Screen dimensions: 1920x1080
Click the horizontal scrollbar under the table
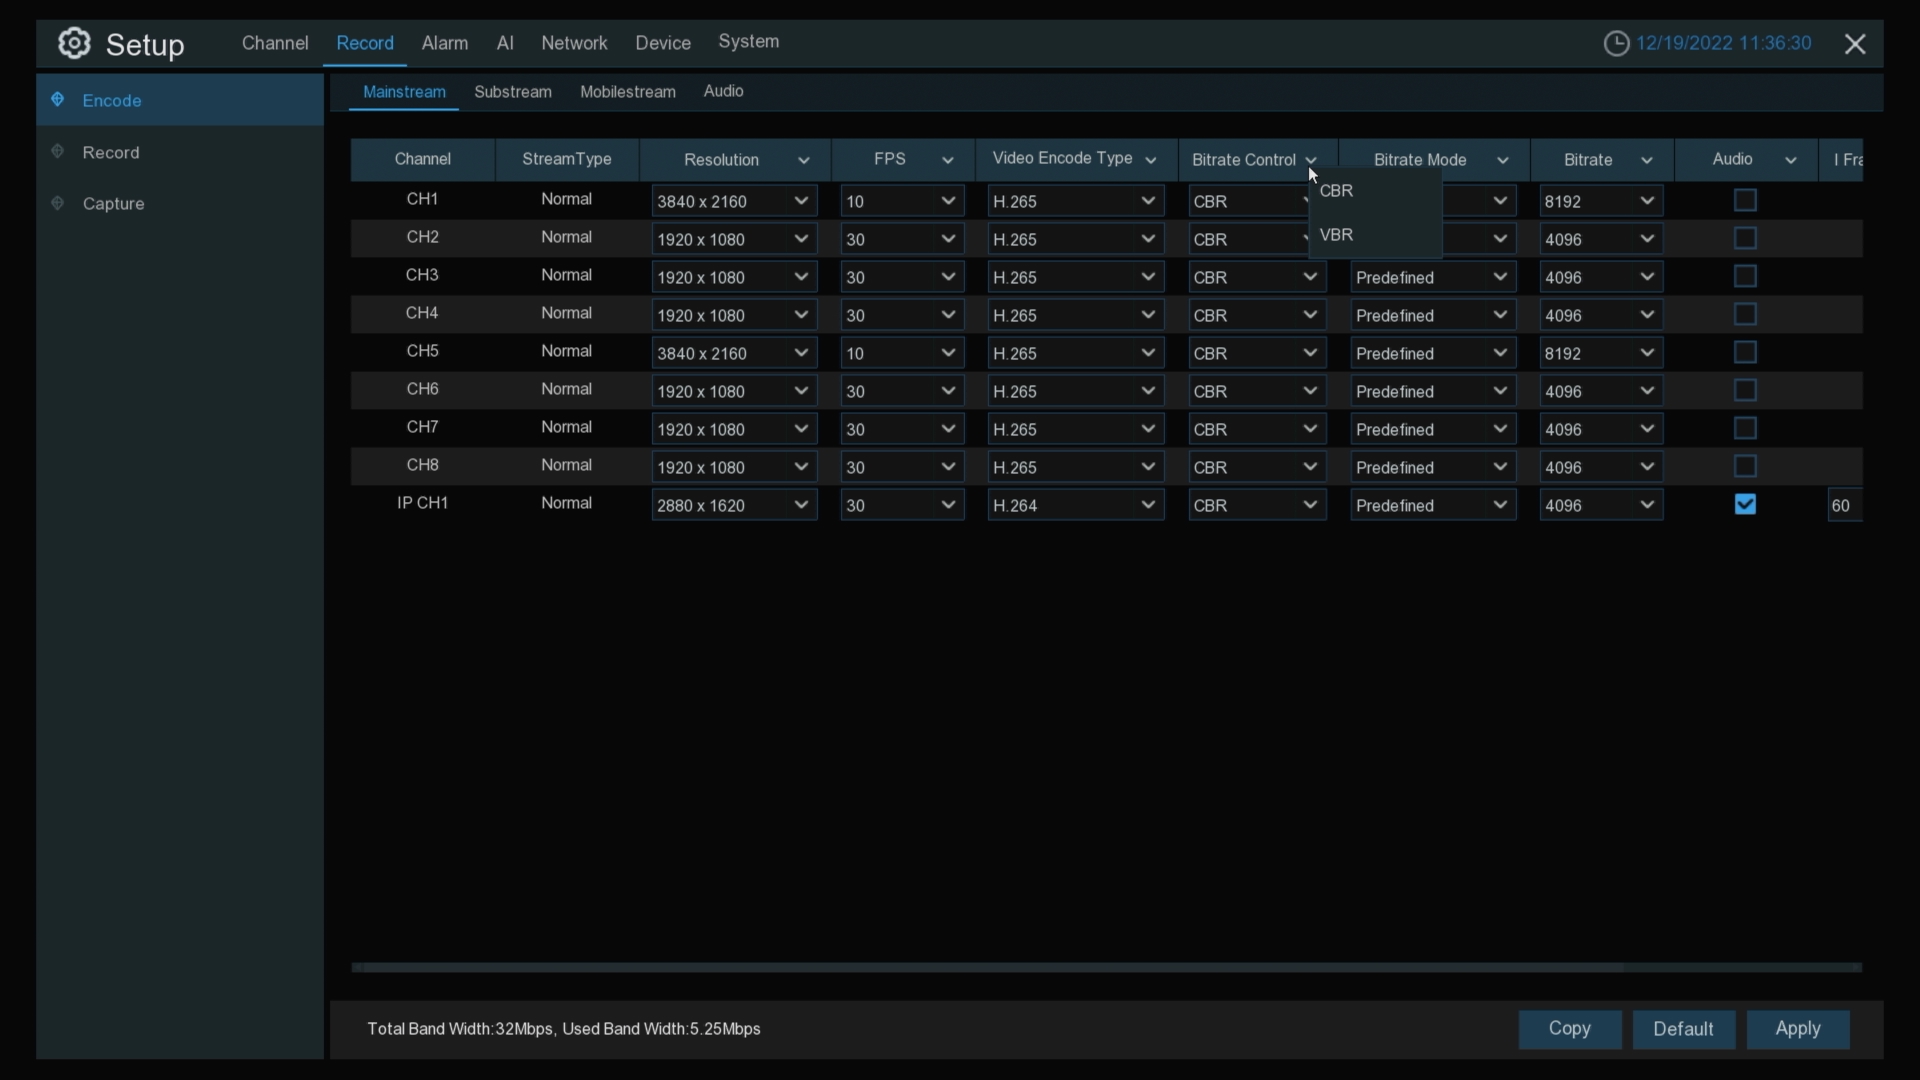[1106, 967]
